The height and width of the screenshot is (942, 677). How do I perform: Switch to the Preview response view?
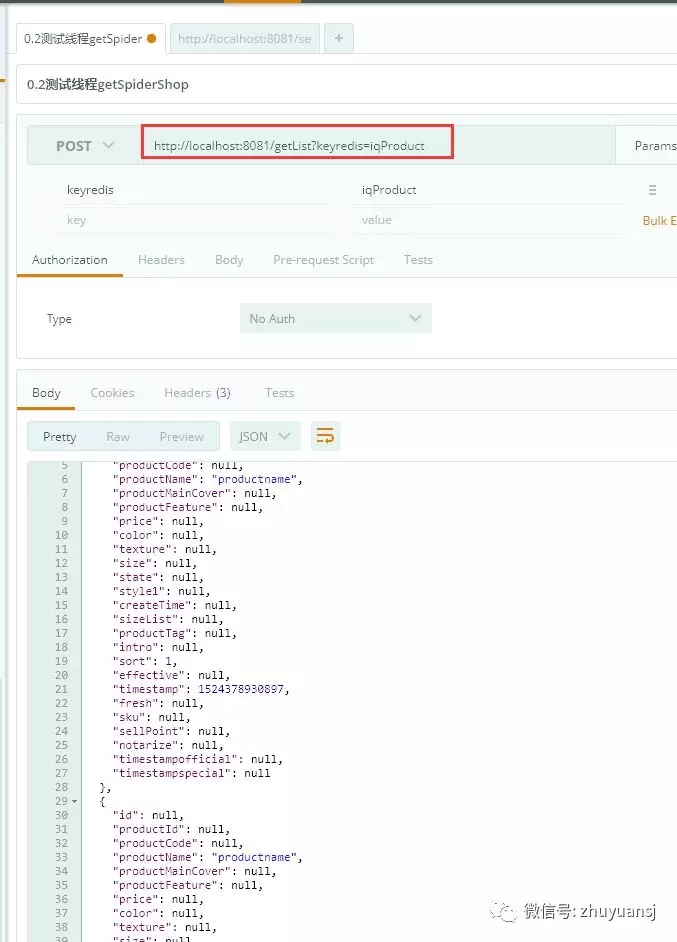pyautogui.click(x=181, y=437)
